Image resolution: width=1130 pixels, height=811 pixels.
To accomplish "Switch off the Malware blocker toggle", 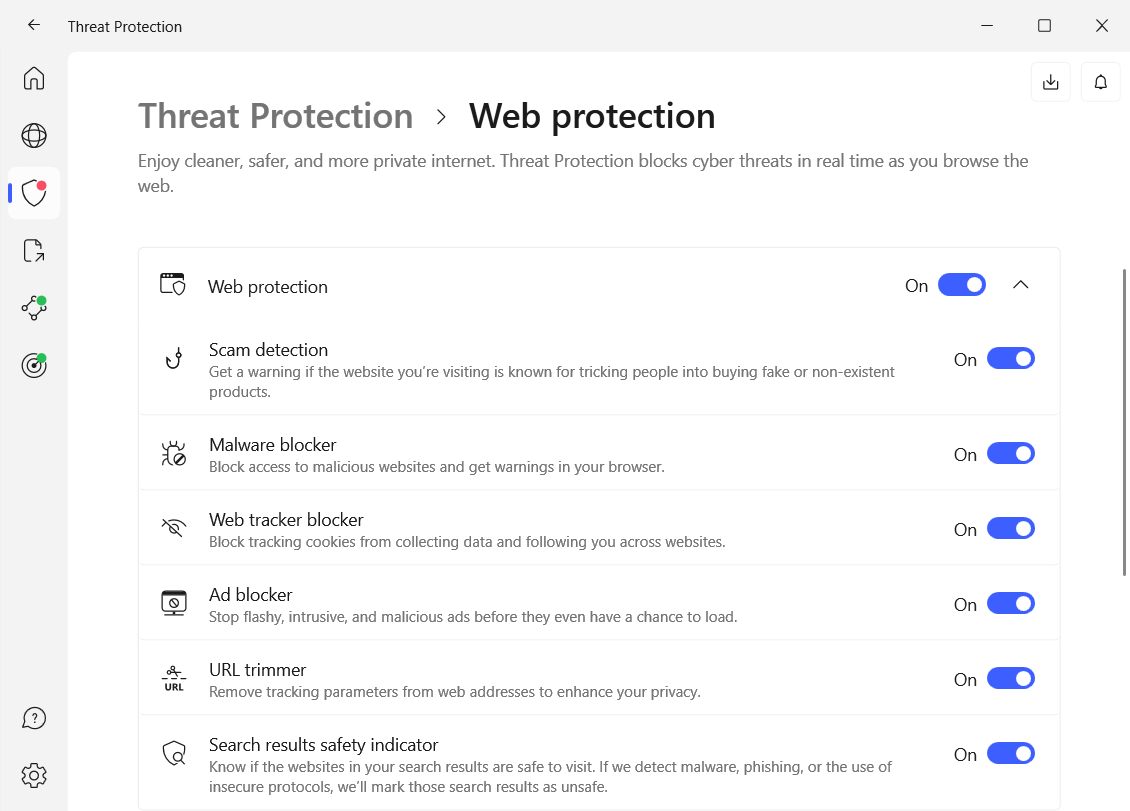I will (1010, 454).
